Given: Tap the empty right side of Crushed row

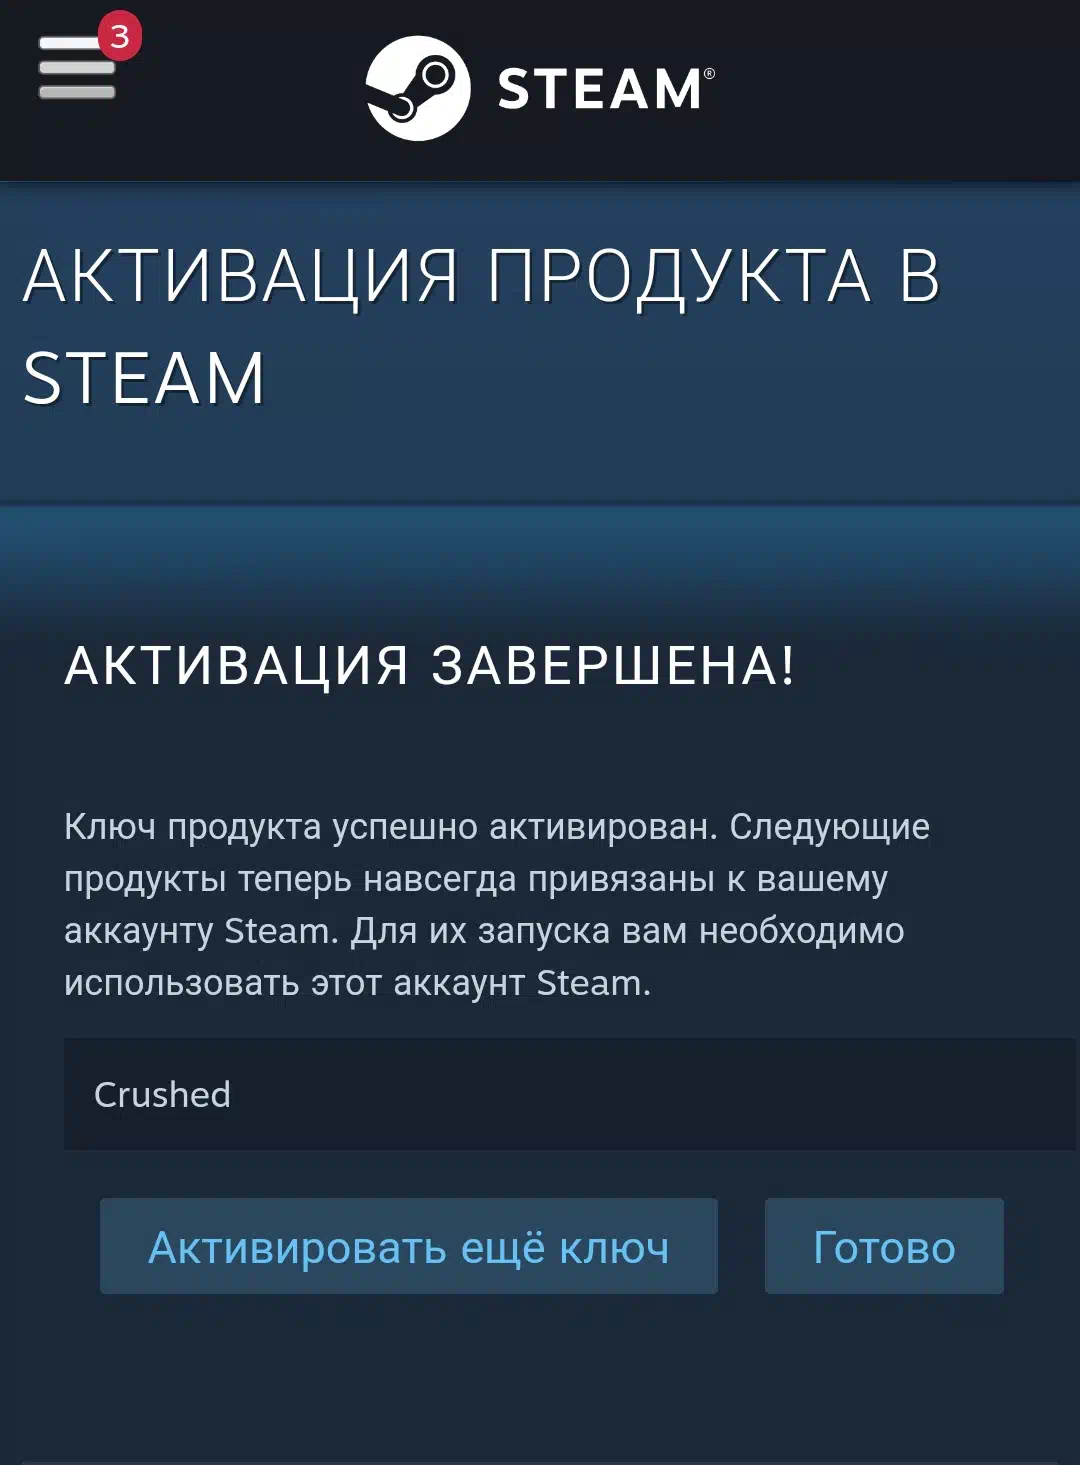Looking at the screenshot, I should tap(800, 1094).
